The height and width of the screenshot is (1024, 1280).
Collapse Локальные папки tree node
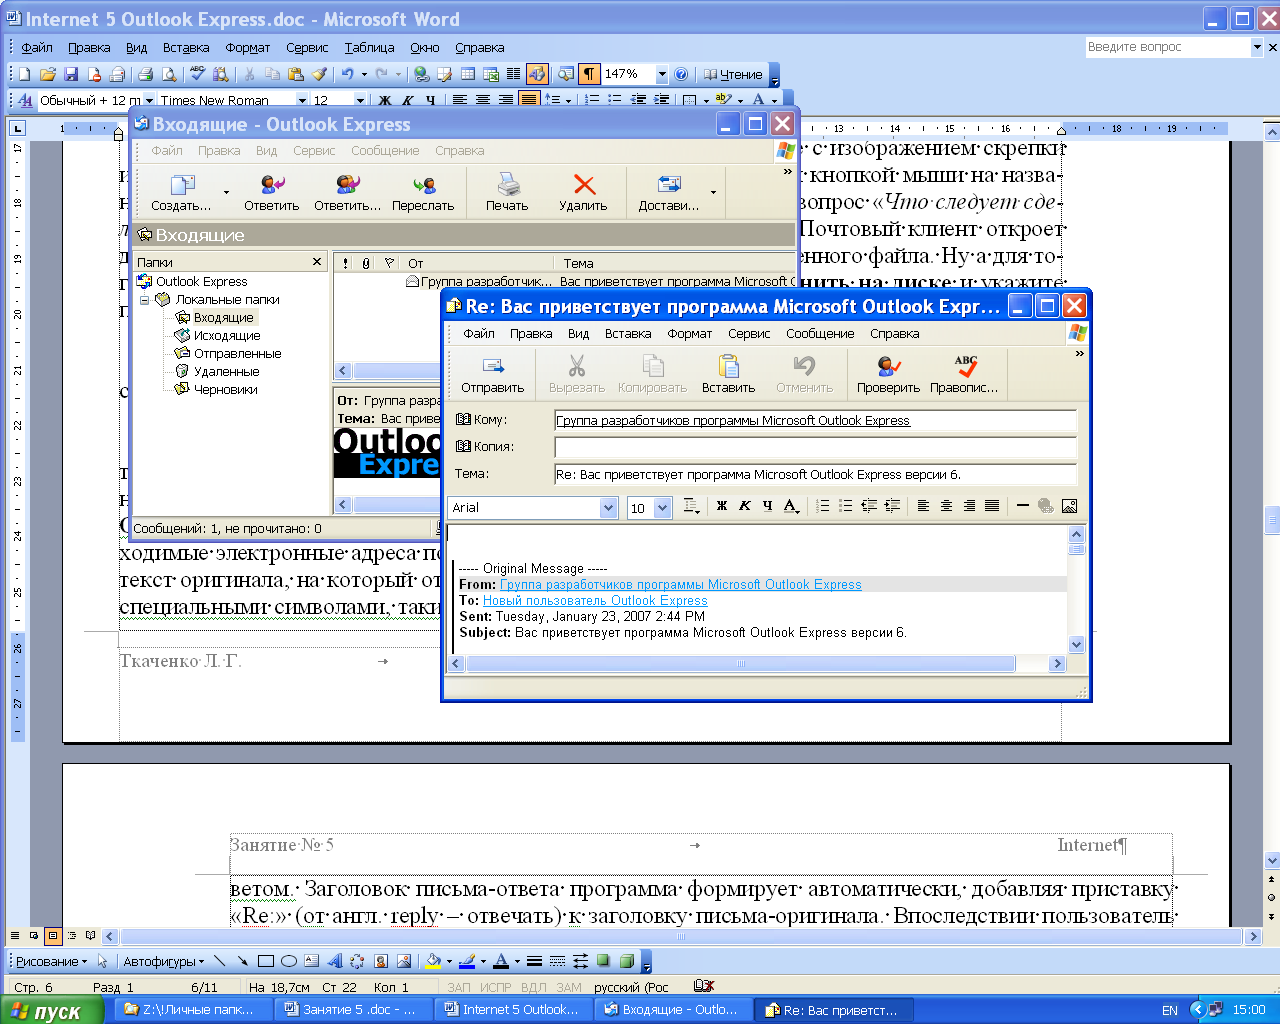tap(144, 299)
